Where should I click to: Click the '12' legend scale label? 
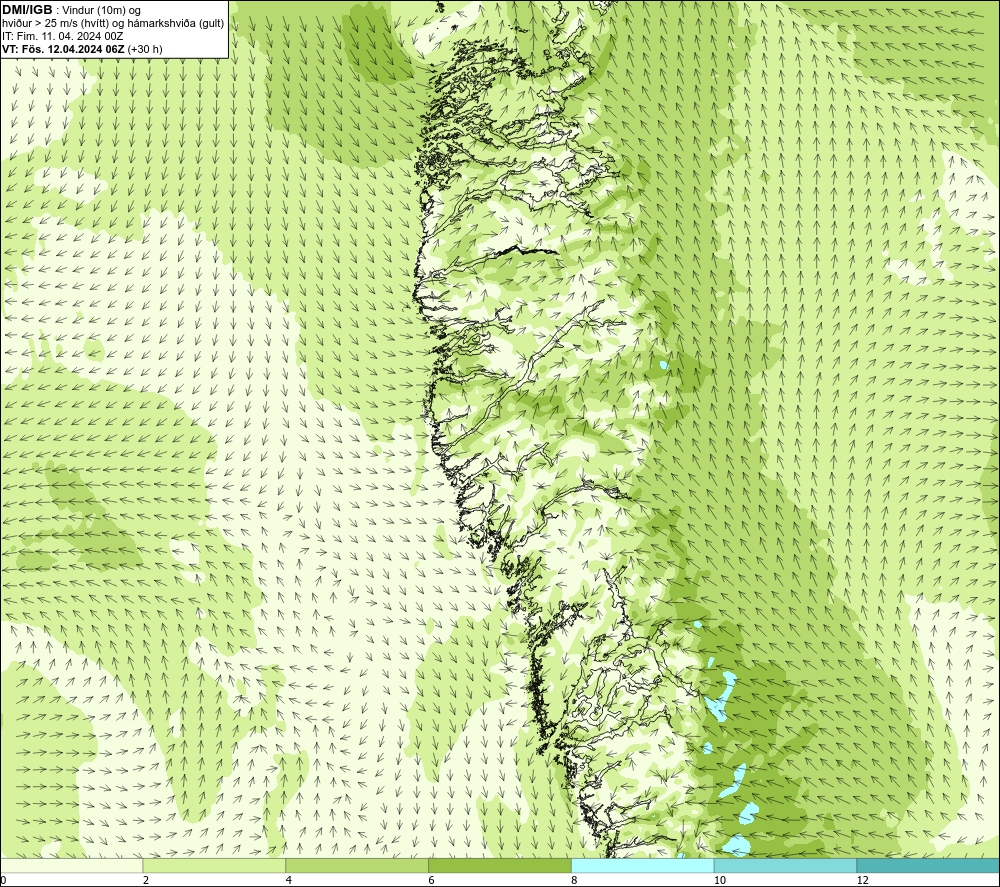click(x=862, y=881)
